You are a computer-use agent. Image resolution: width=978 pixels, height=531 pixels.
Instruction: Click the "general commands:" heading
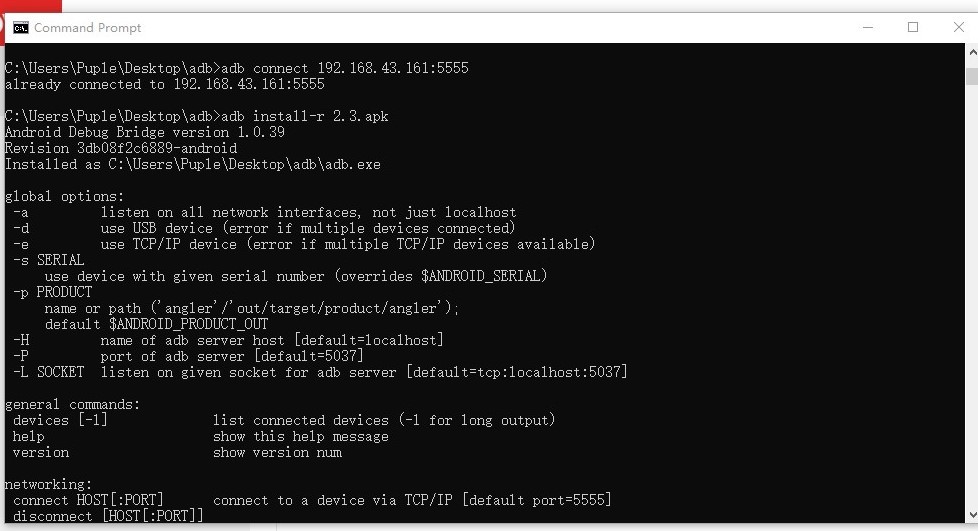72,404
